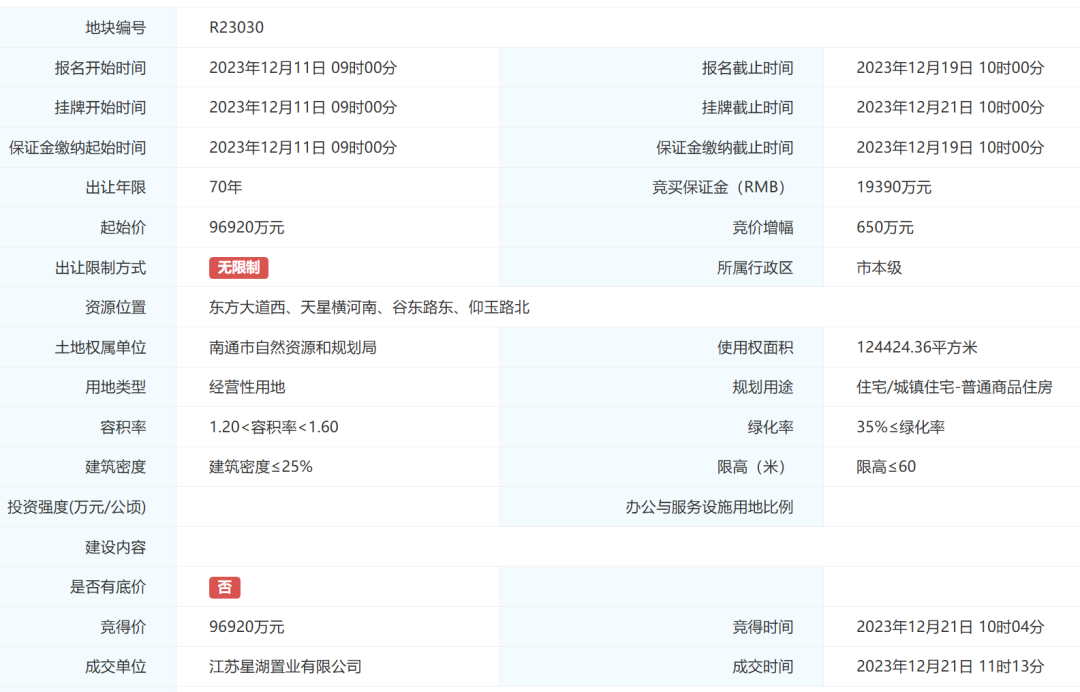Click the 所属行政区 value 市本级
1080x692 pixels.
click(x=880, y=267)
